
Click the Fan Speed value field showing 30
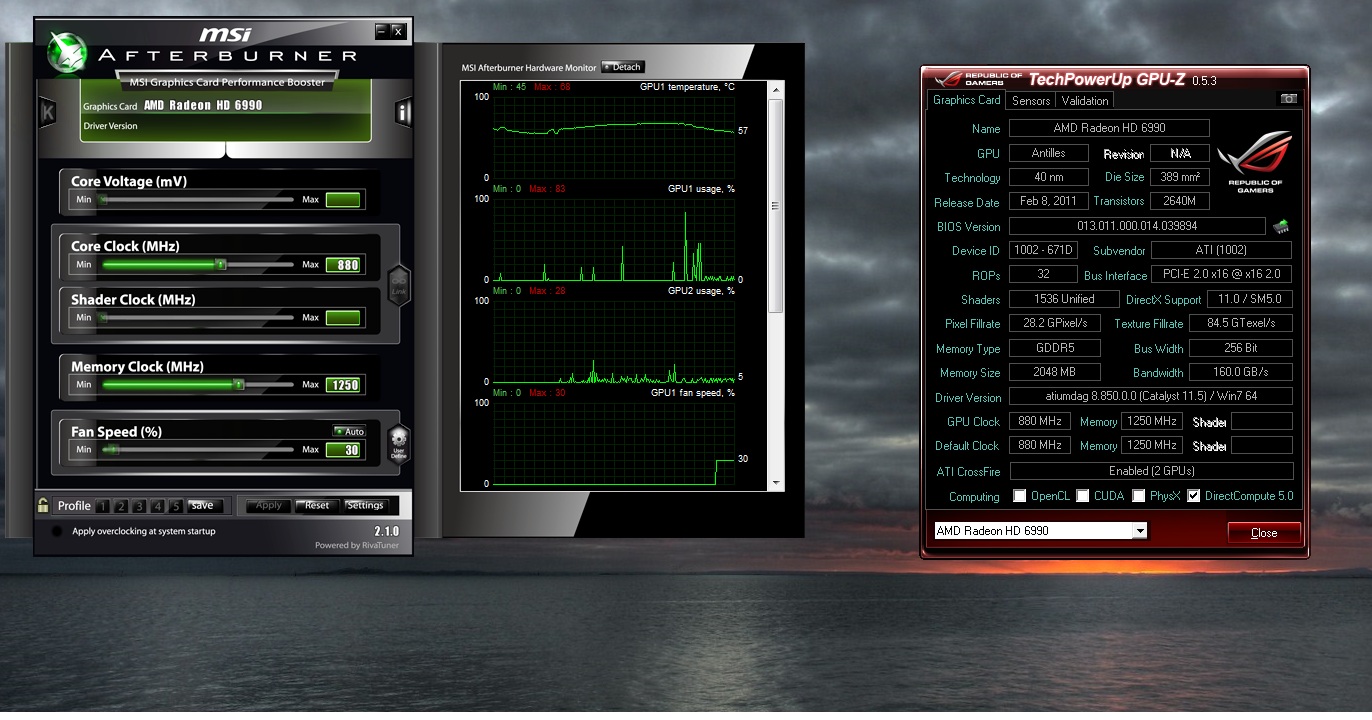342,450
